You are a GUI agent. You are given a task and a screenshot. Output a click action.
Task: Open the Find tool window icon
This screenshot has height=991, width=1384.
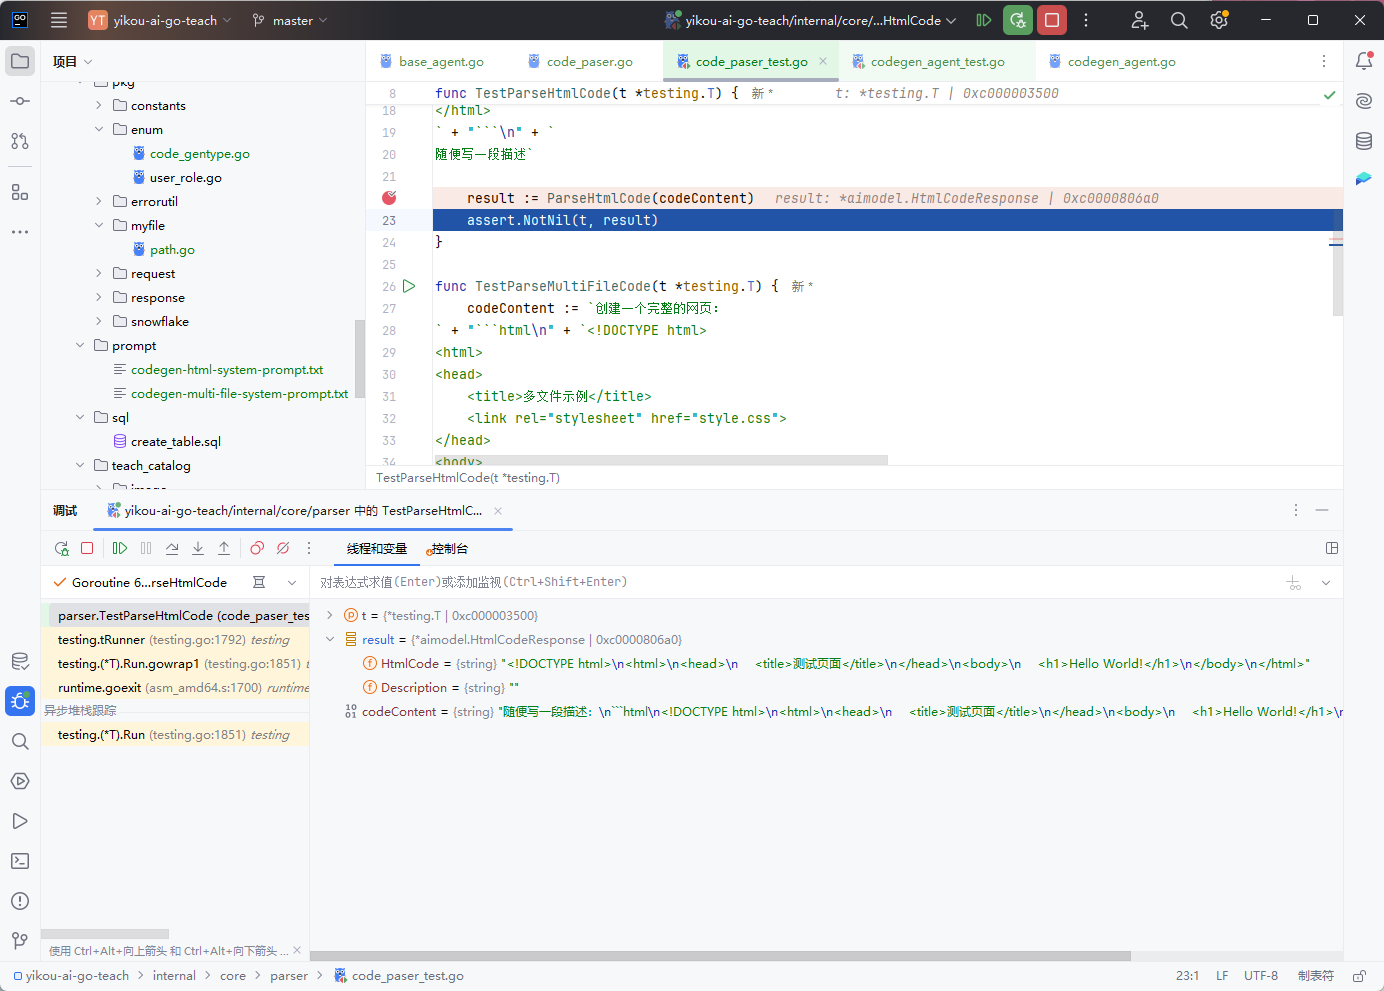pyautogui.click(x=20, y=741)
